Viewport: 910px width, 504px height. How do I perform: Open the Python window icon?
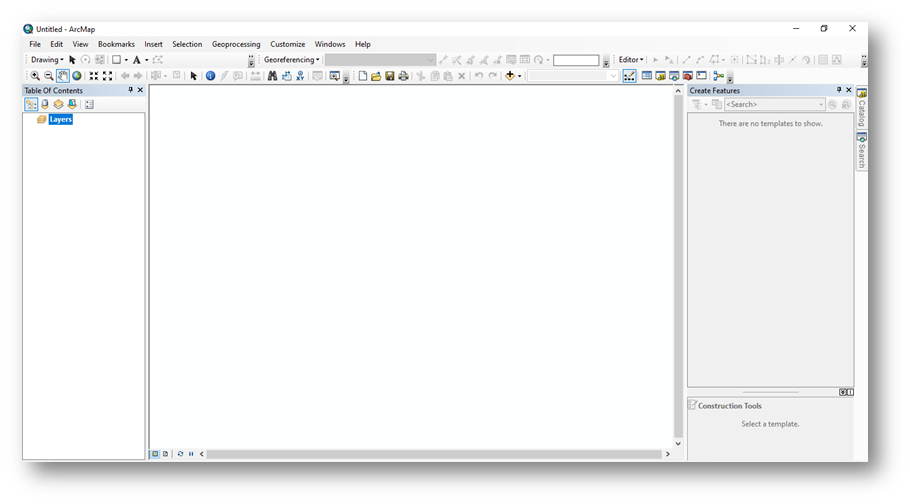(x=701, y=75)
